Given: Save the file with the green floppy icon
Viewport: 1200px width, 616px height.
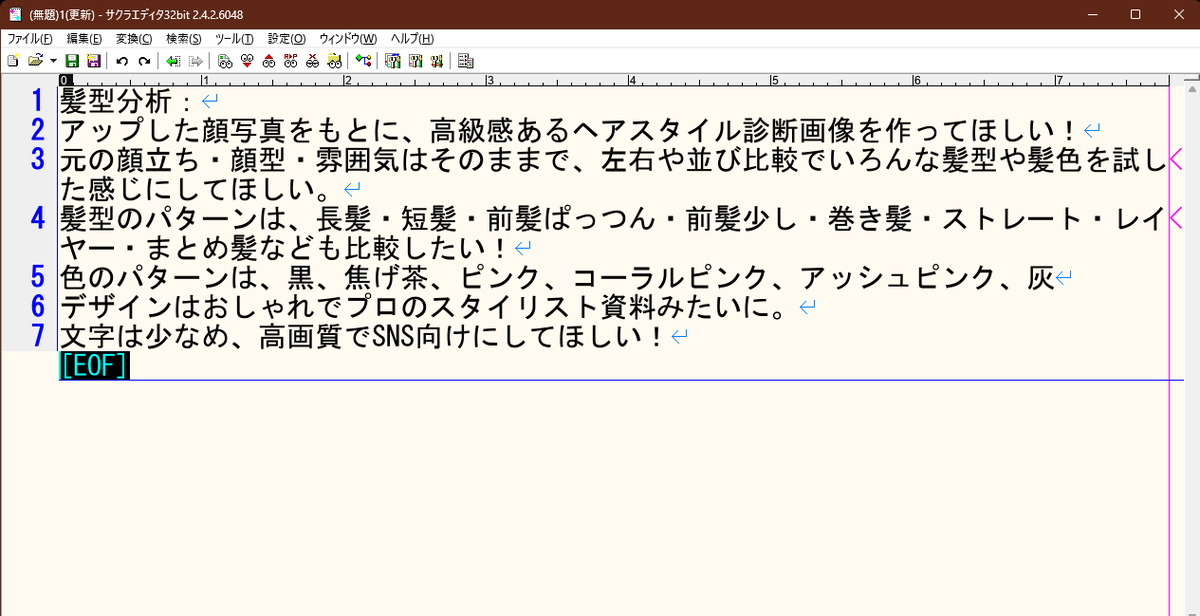Looking at the screenshot, I should [x=72, y=61].
